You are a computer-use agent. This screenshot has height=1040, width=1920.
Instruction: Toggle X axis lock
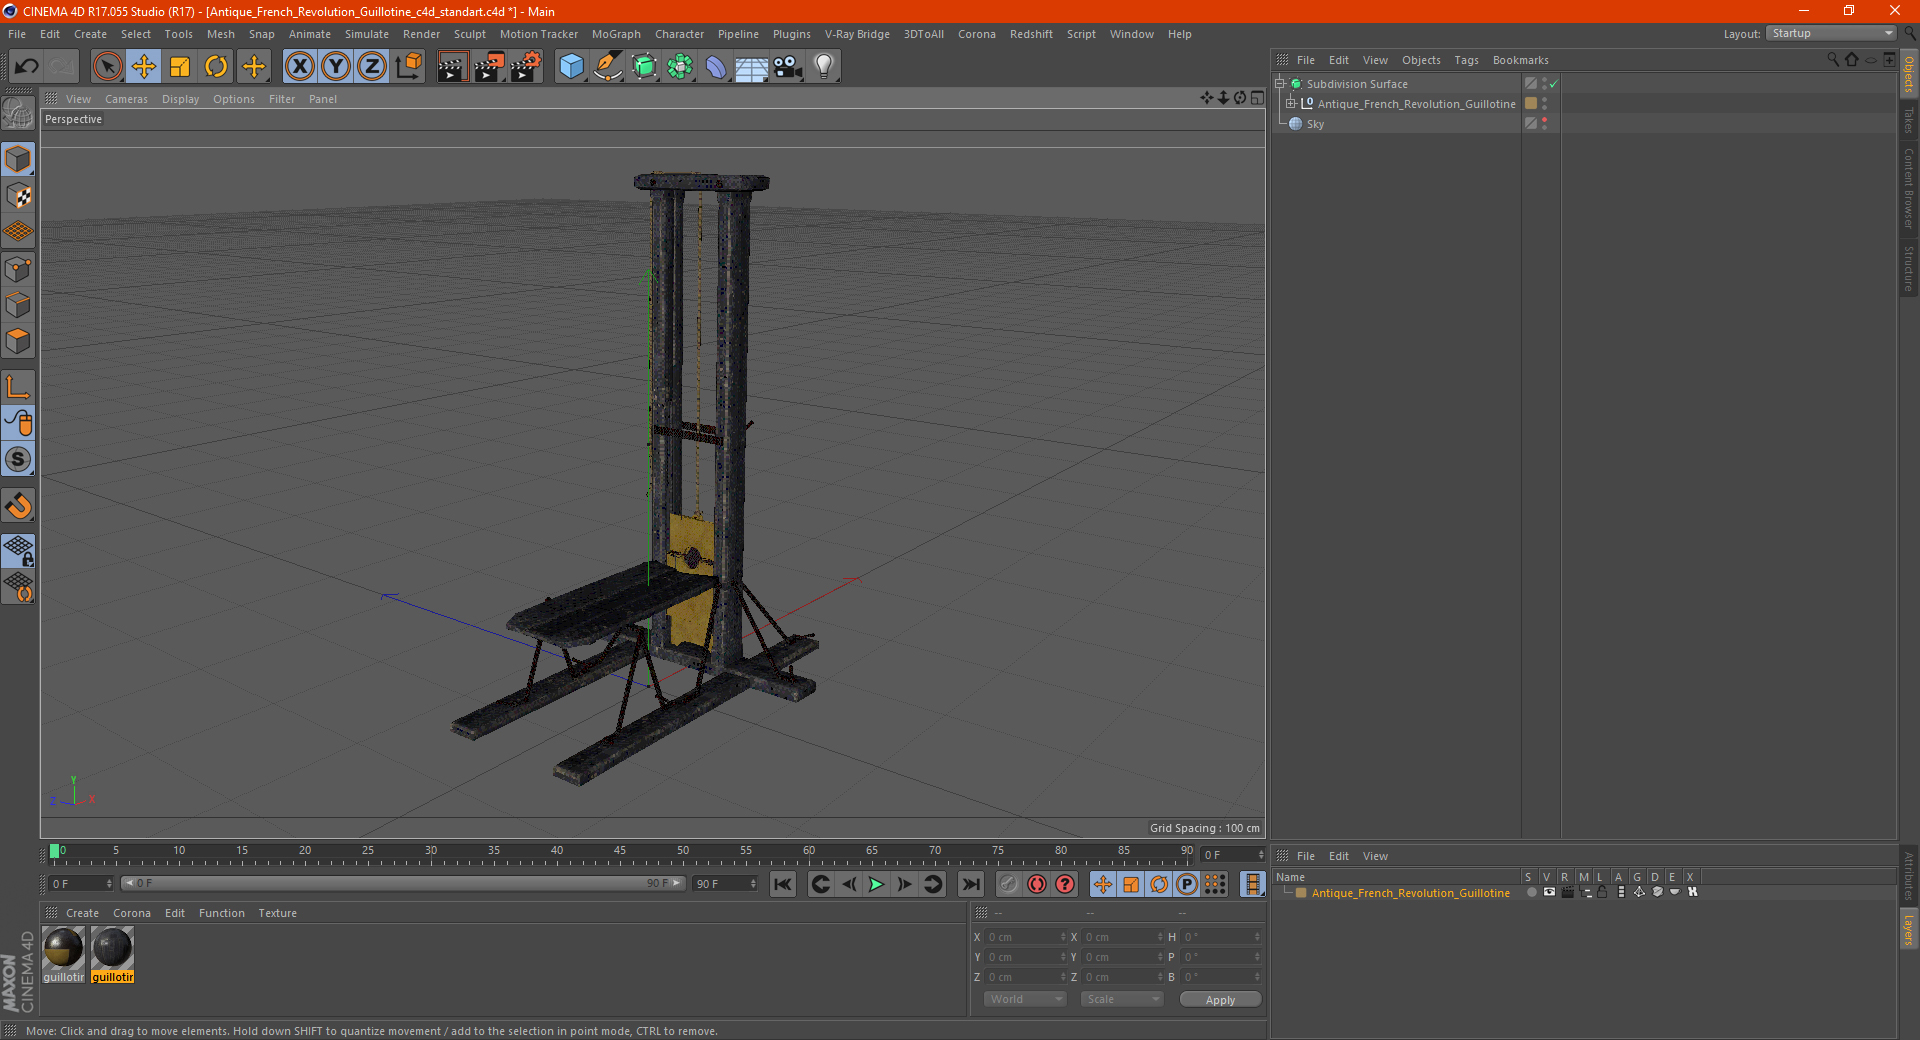(300, 67)
